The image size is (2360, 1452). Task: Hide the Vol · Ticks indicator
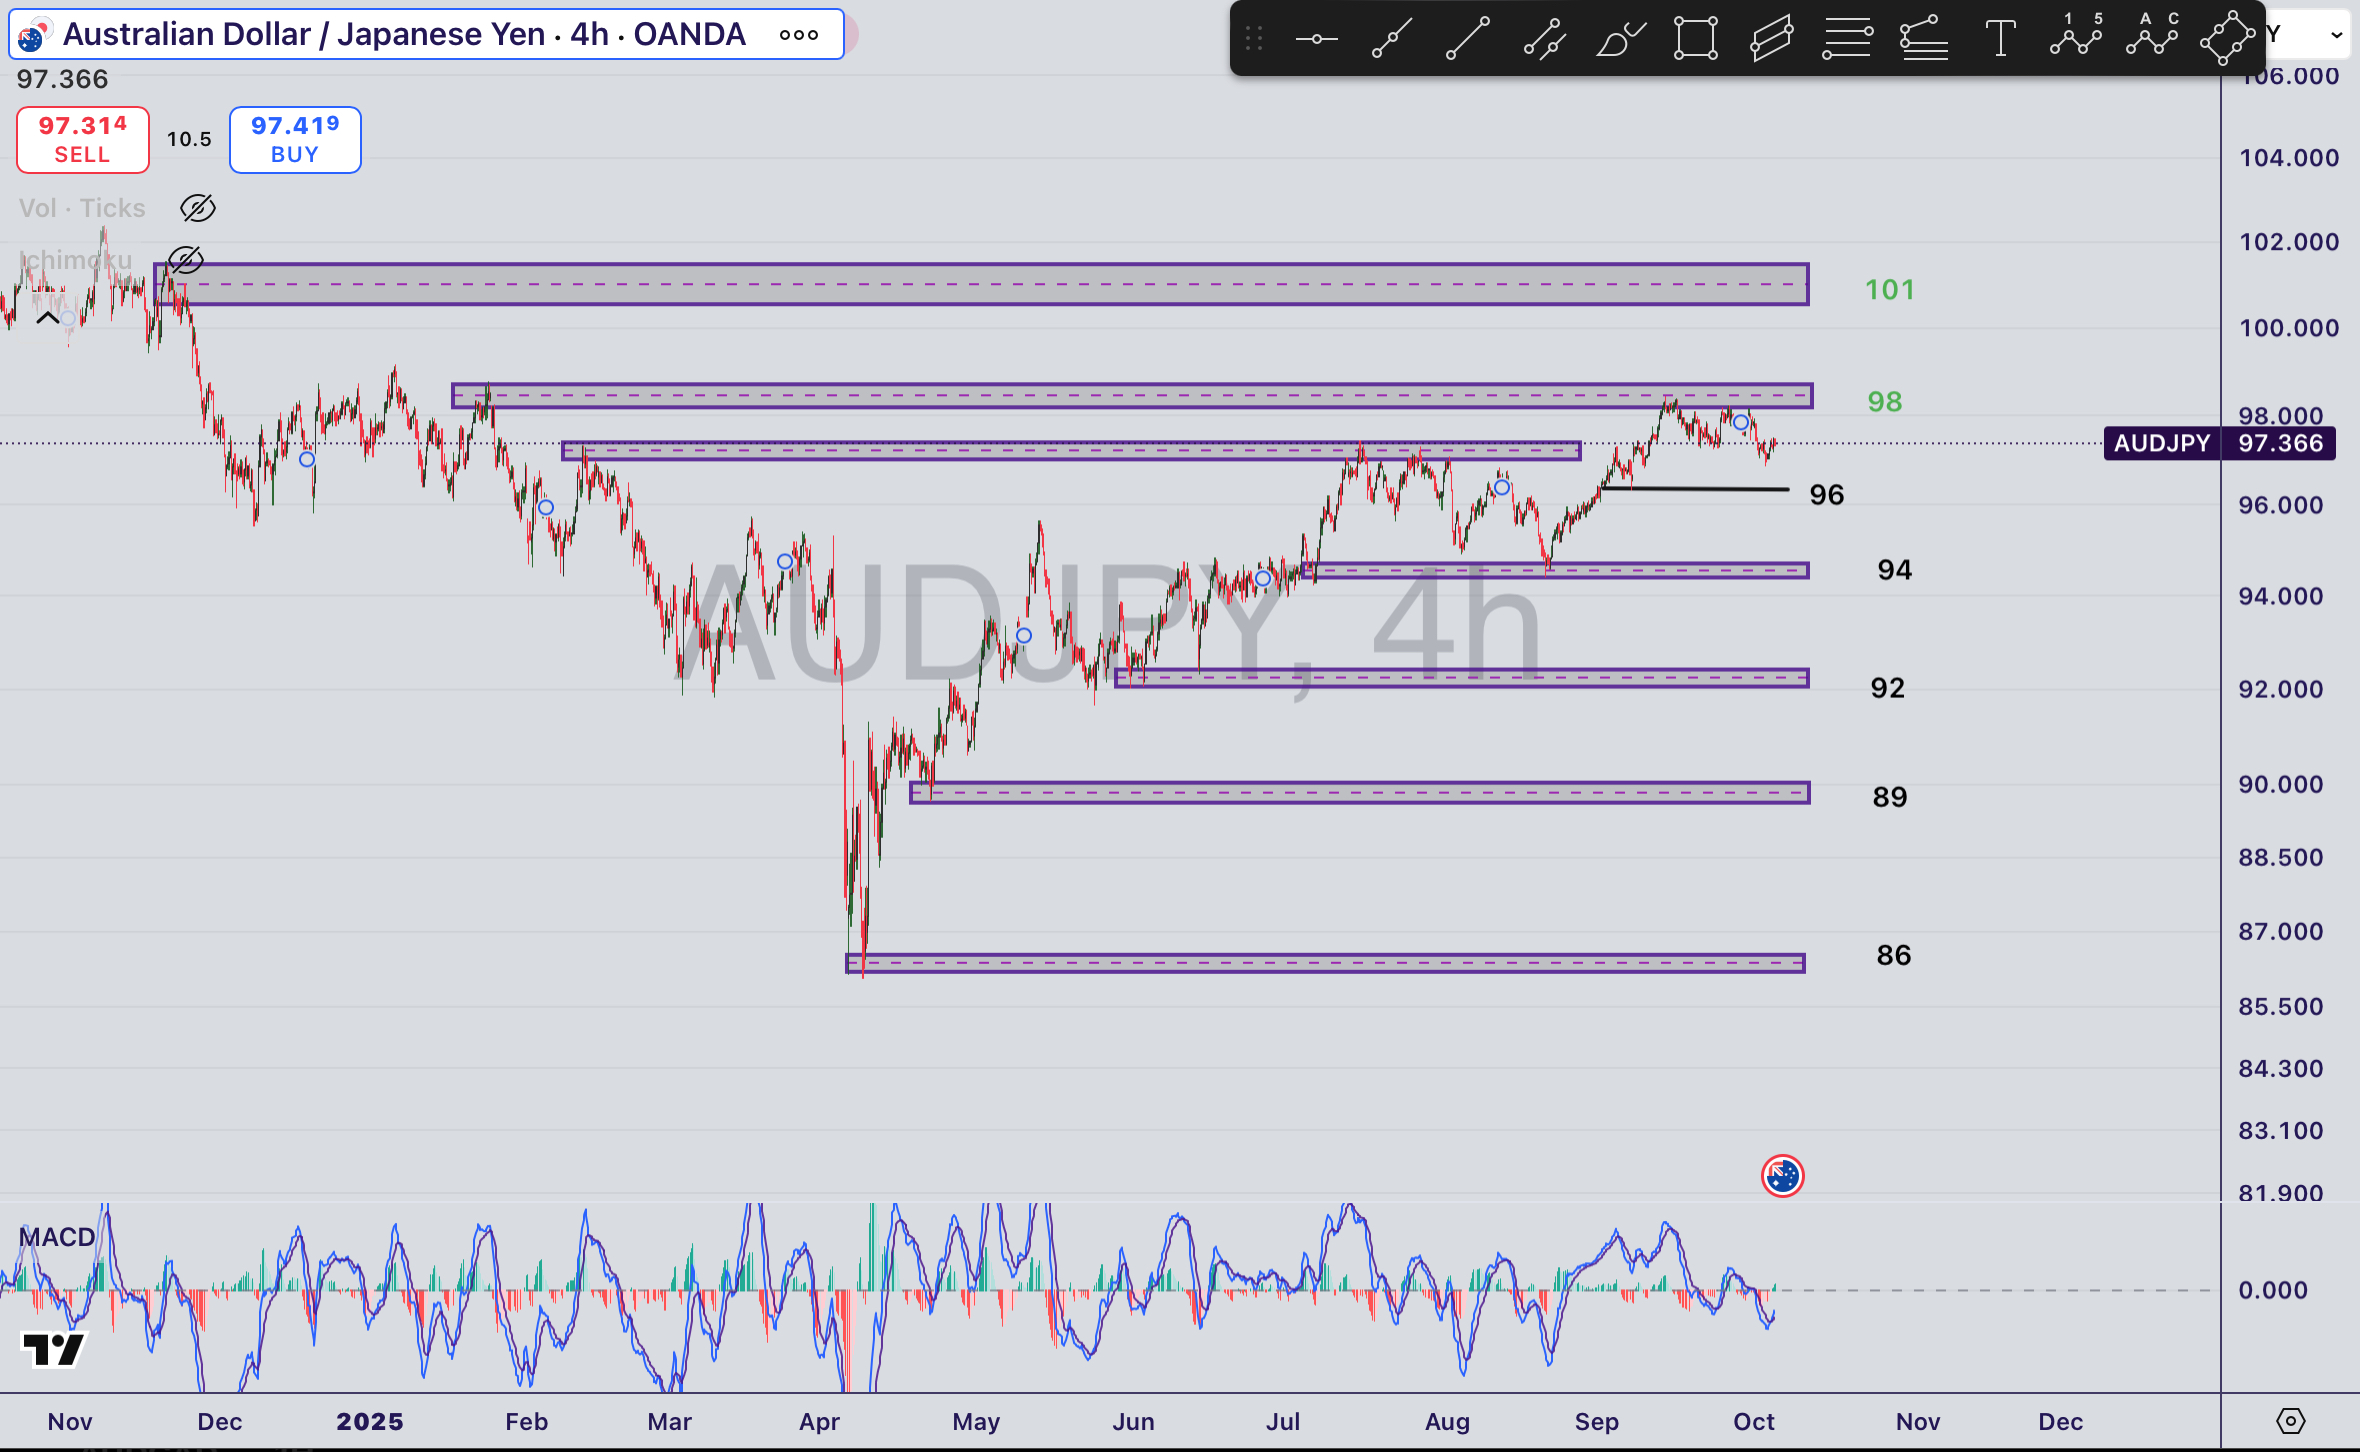[x=196, y=208]
